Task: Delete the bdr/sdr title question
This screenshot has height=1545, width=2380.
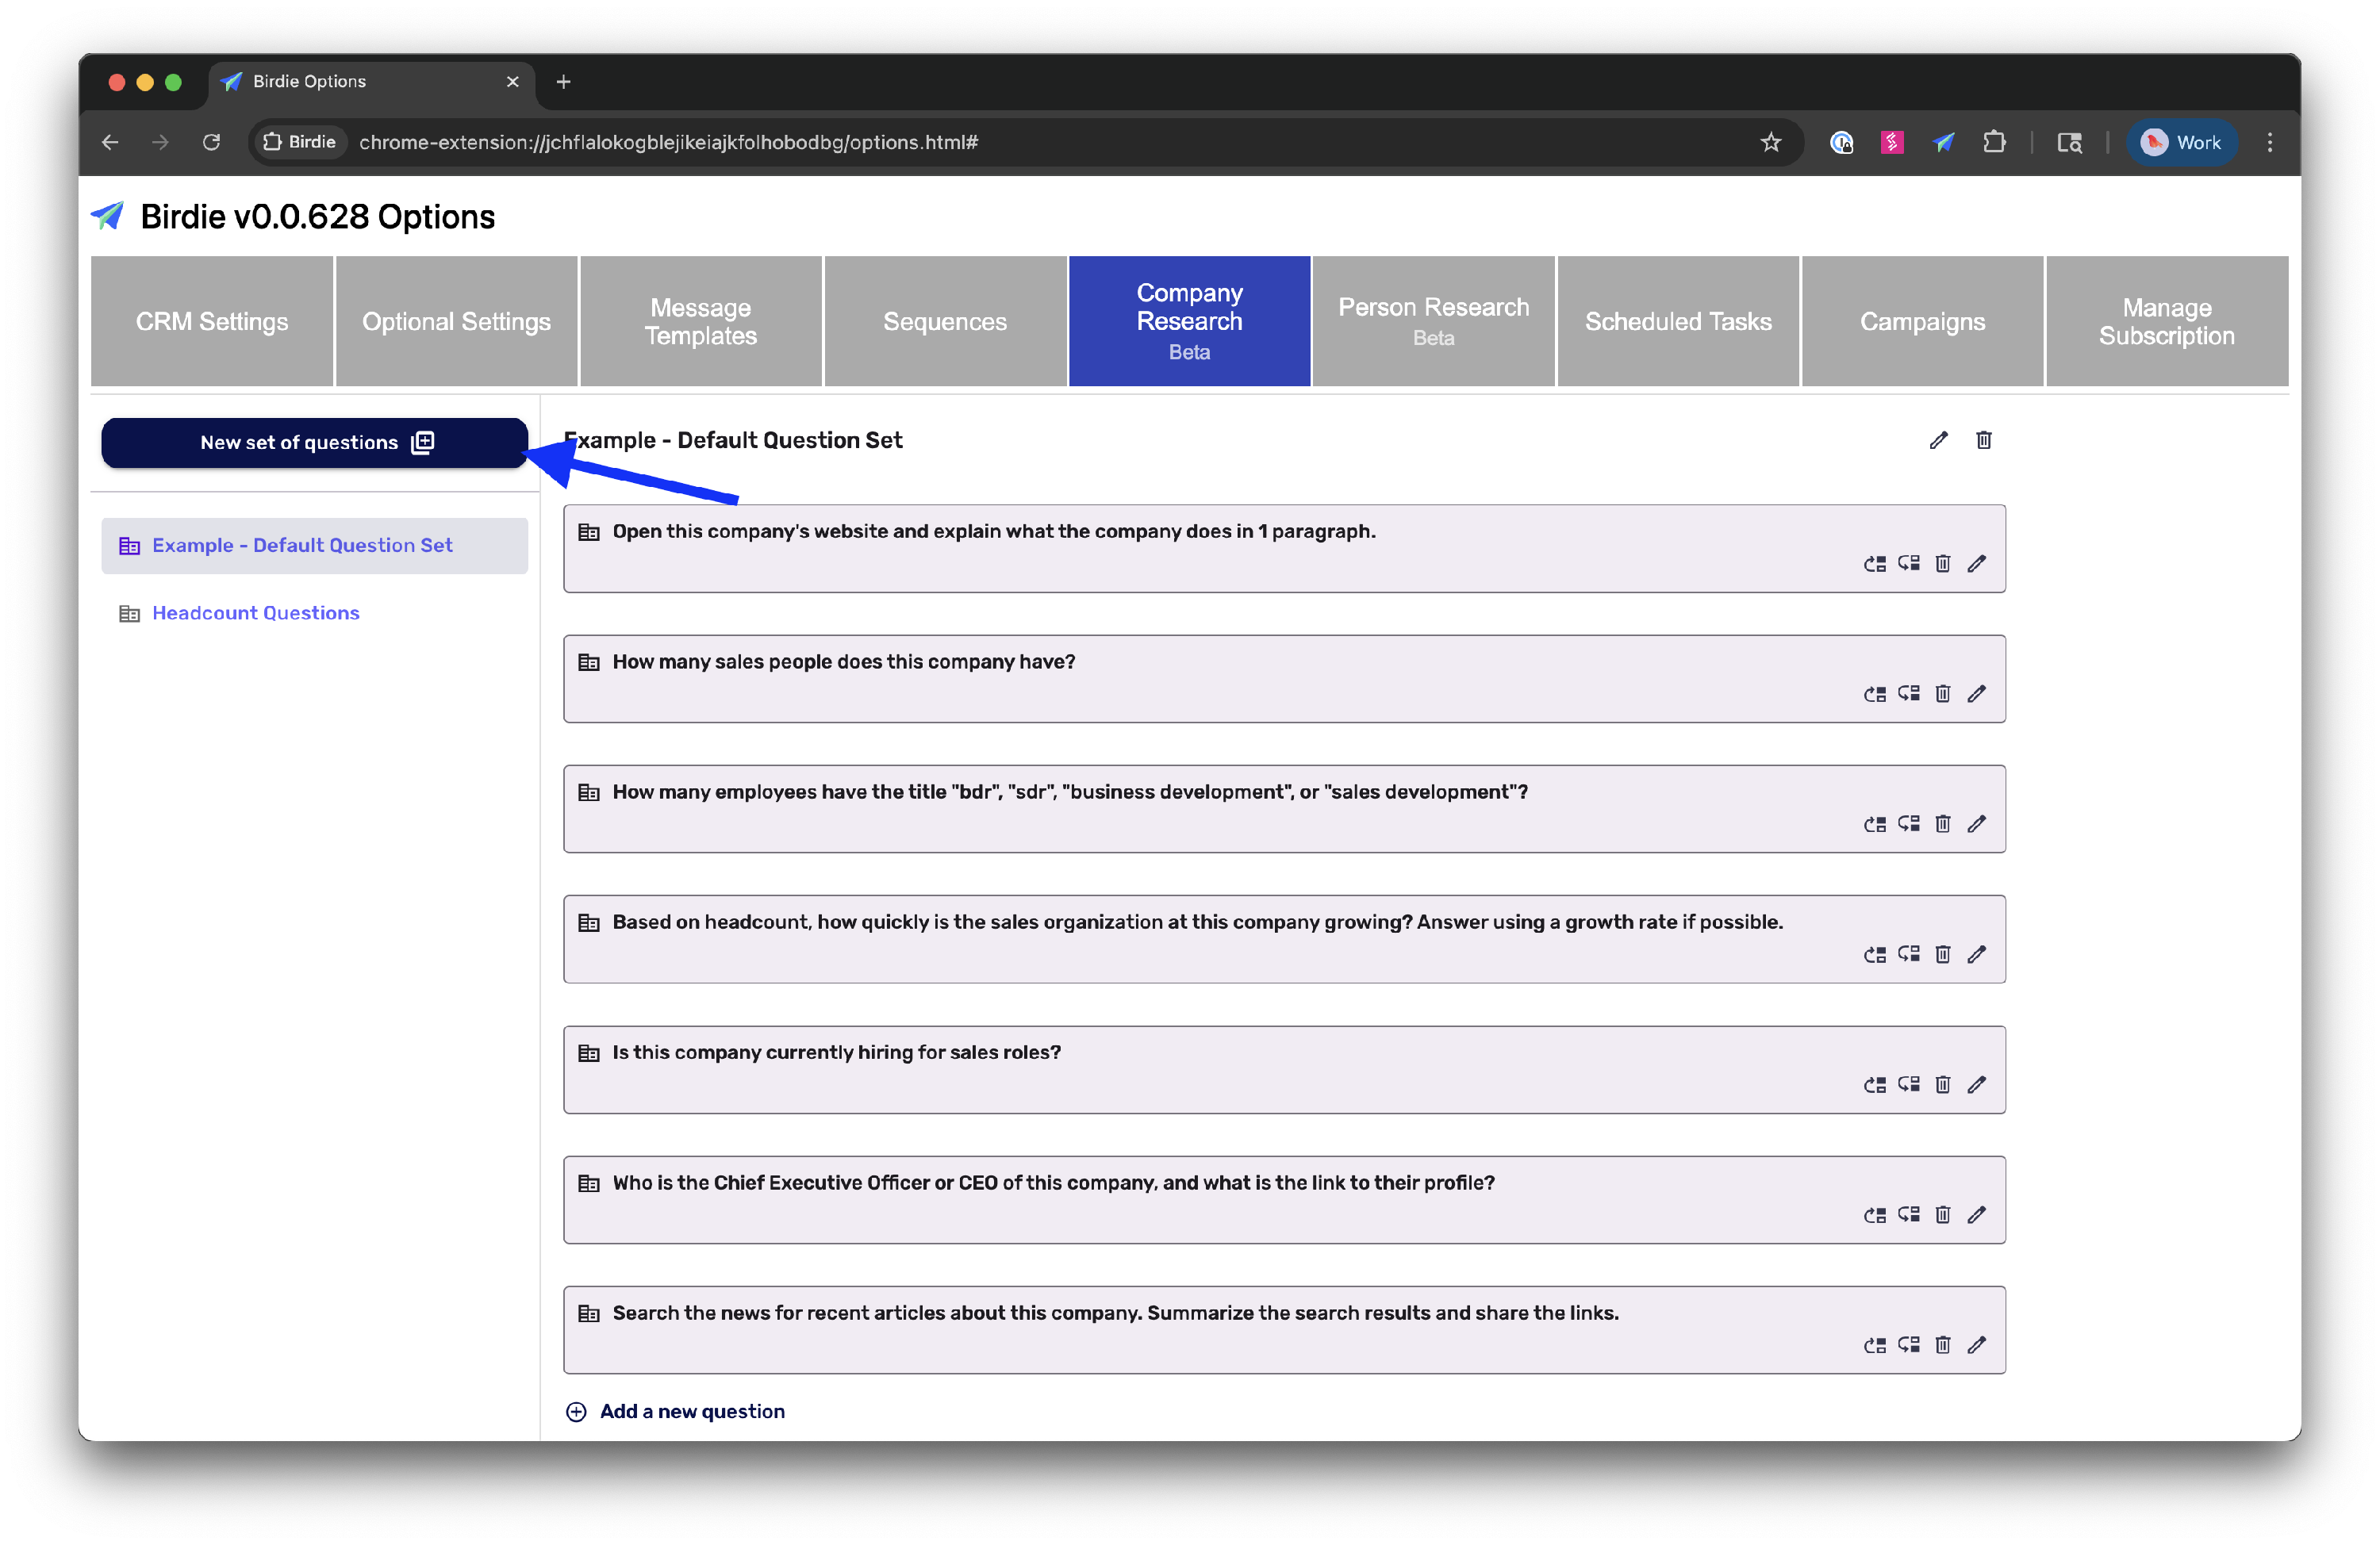Action: (1942, 824)
